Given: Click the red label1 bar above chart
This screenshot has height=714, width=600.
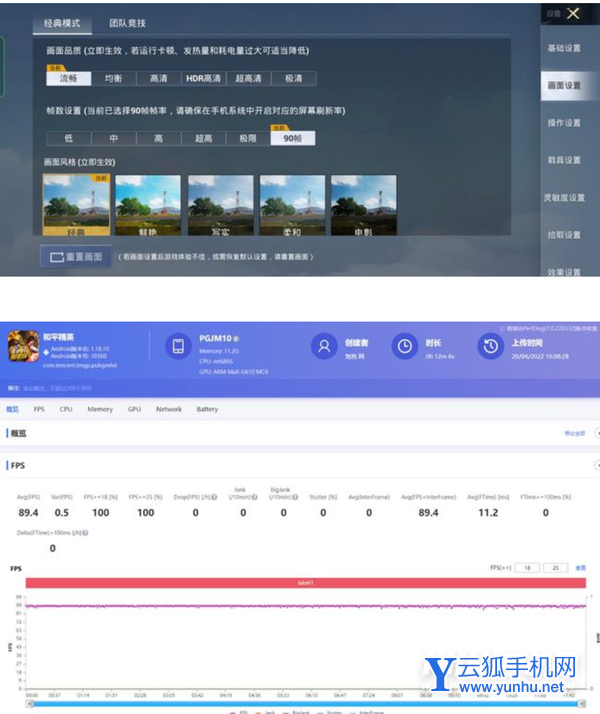Looking at the screenshot, I should 305,582.
